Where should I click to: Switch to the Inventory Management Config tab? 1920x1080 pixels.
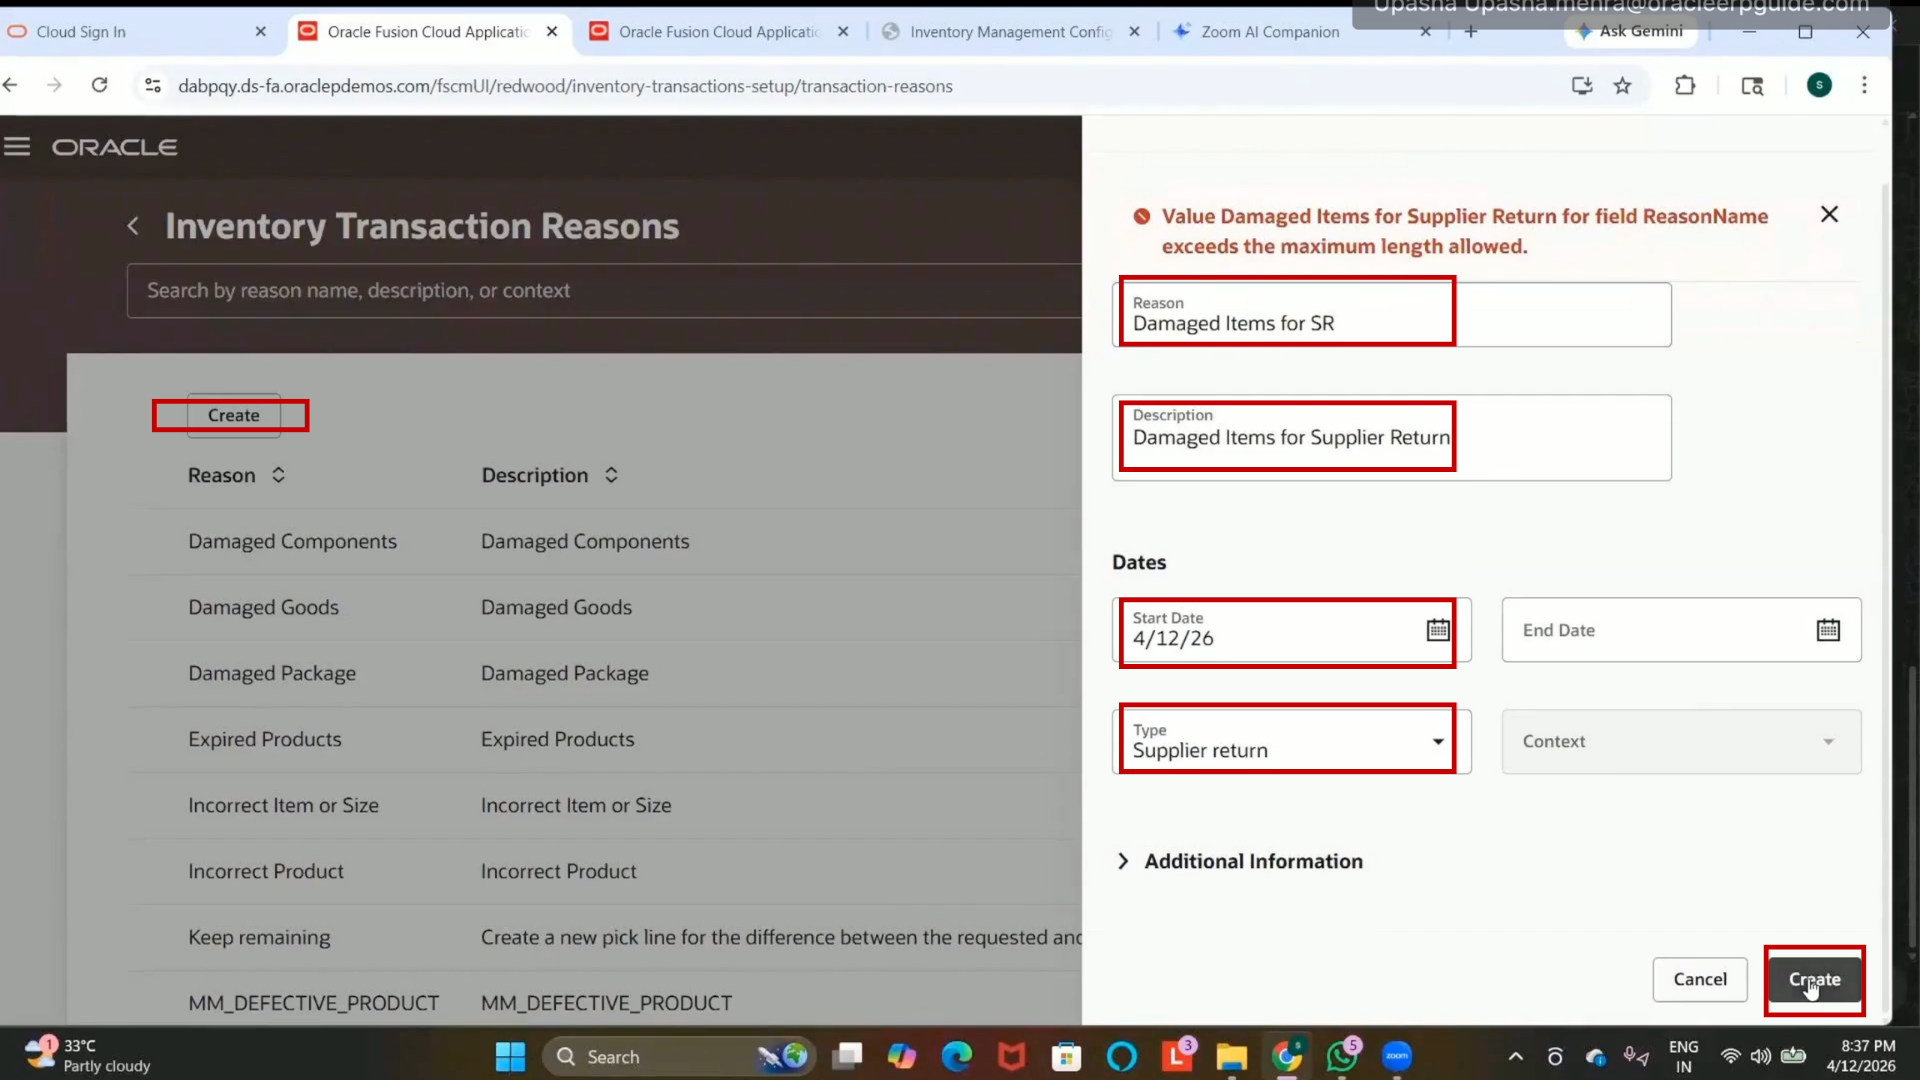tap(1010, 32)
